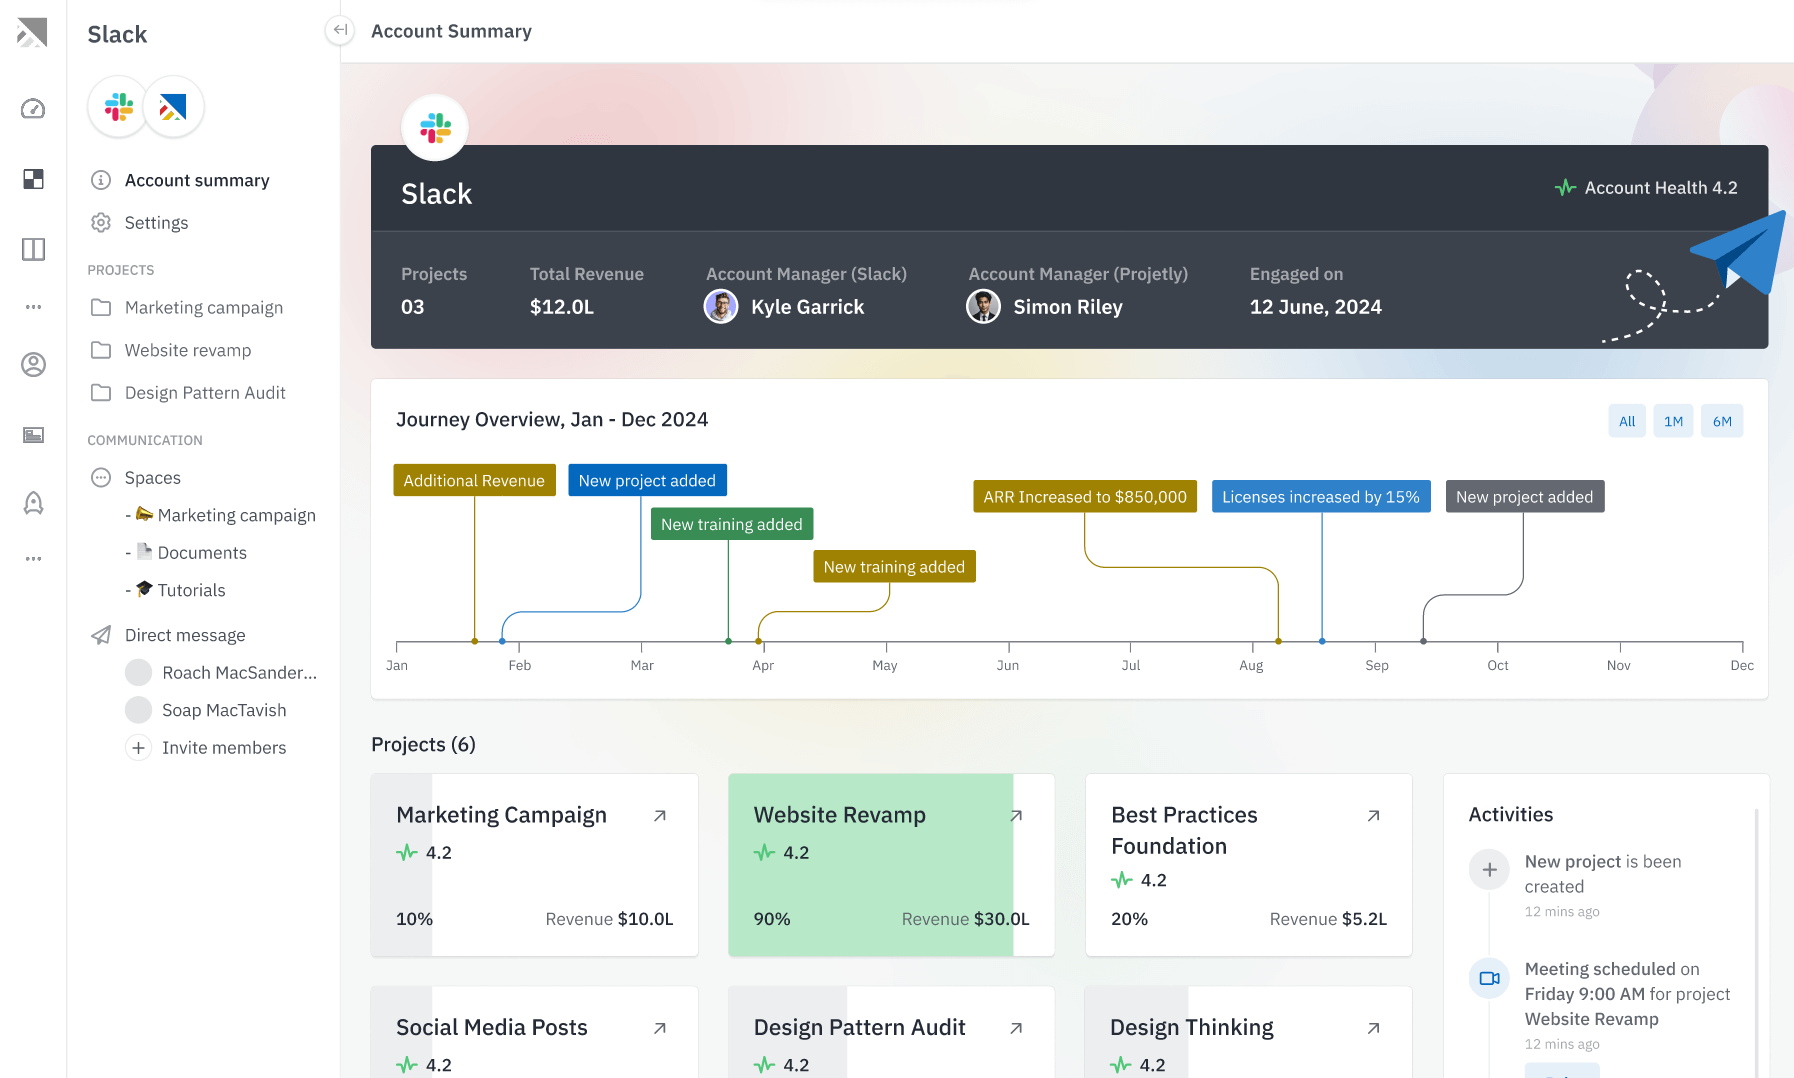Click the Account Health 4.2 indicator

pos(1646,188)
